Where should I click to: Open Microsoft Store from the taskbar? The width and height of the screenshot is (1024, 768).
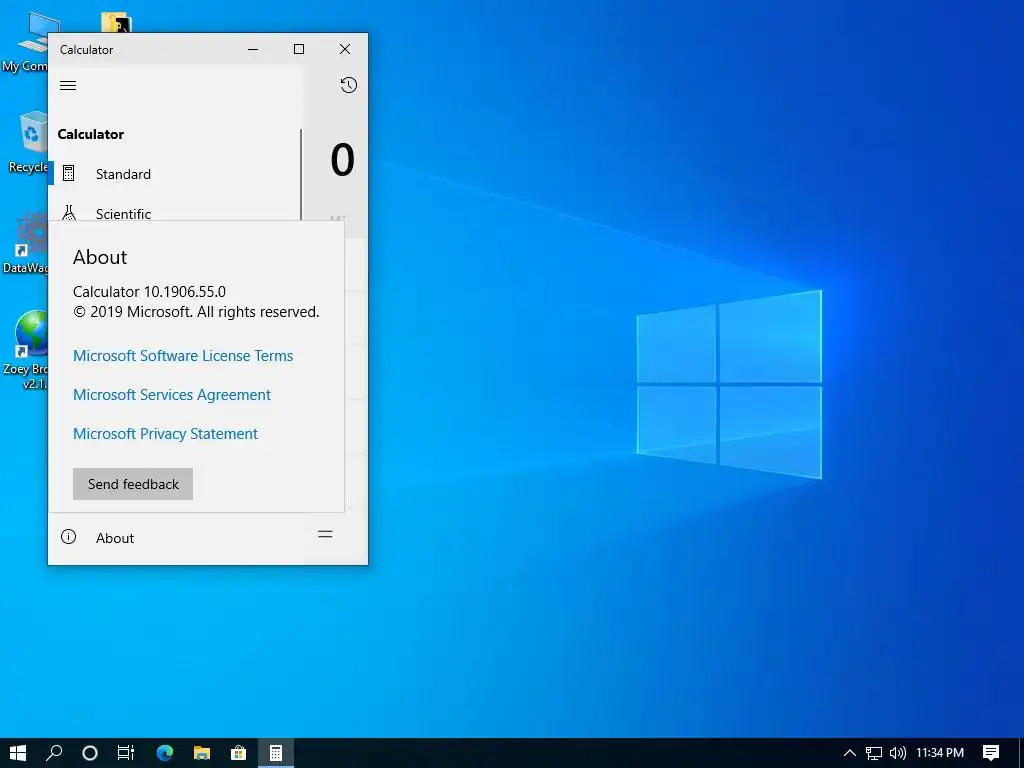[238, 753]
